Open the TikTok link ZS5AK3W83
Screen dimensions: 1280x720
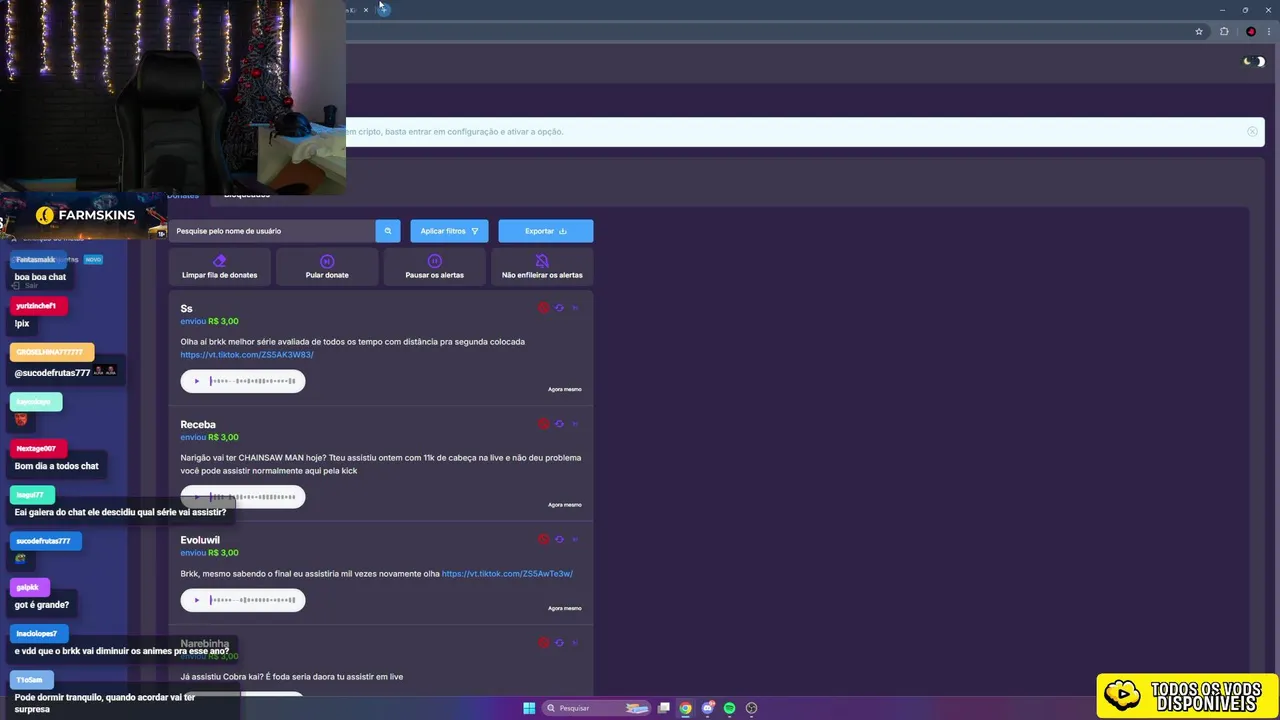pos(247,355)
